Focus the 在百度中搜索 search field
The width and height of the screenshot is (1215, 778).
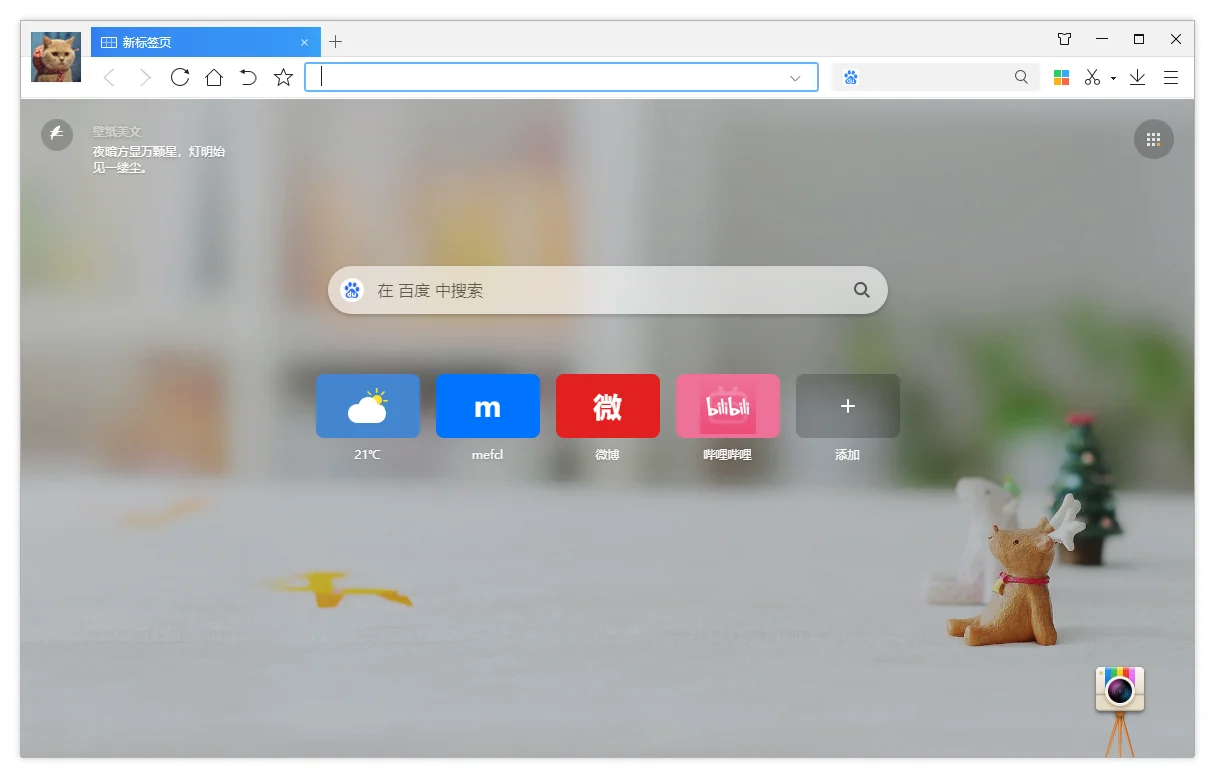[608, 290]
